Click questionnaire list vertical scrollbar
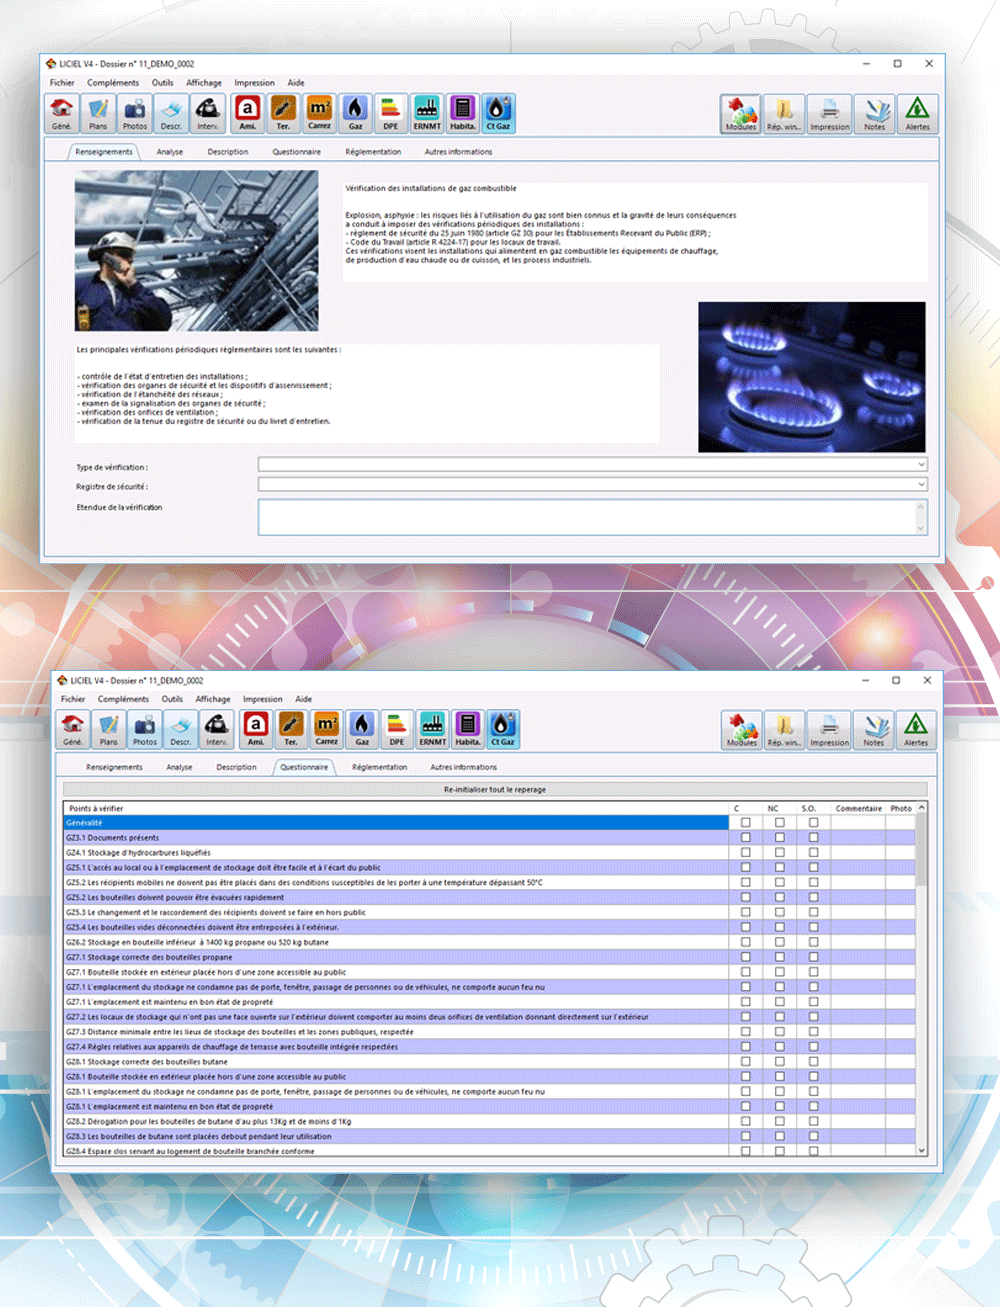The image size is (1000, 1307). click(922, 980)
